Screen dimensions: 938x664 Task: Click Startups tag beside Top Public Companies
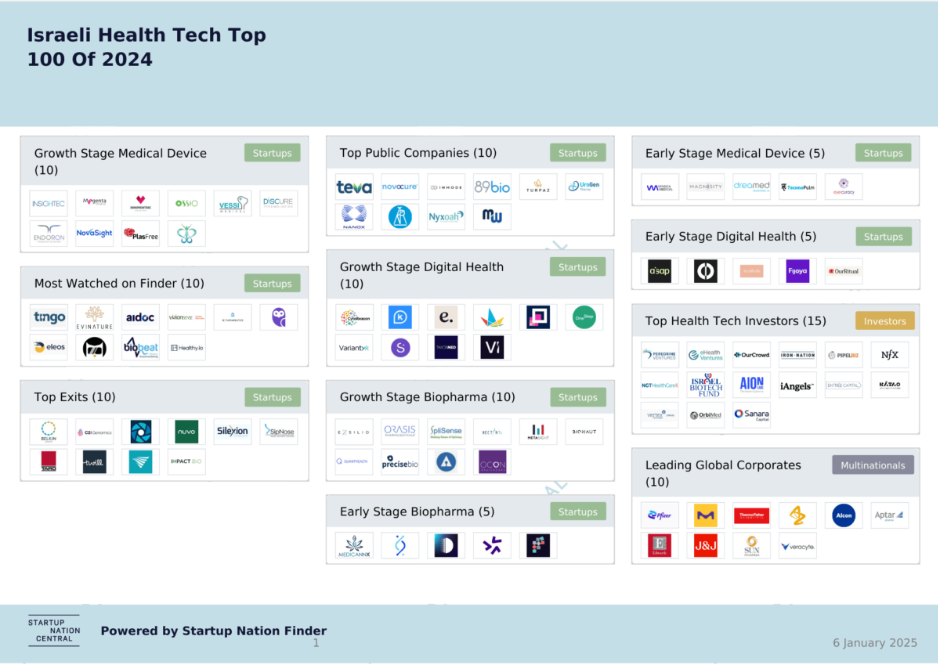[x=577, y=153]
